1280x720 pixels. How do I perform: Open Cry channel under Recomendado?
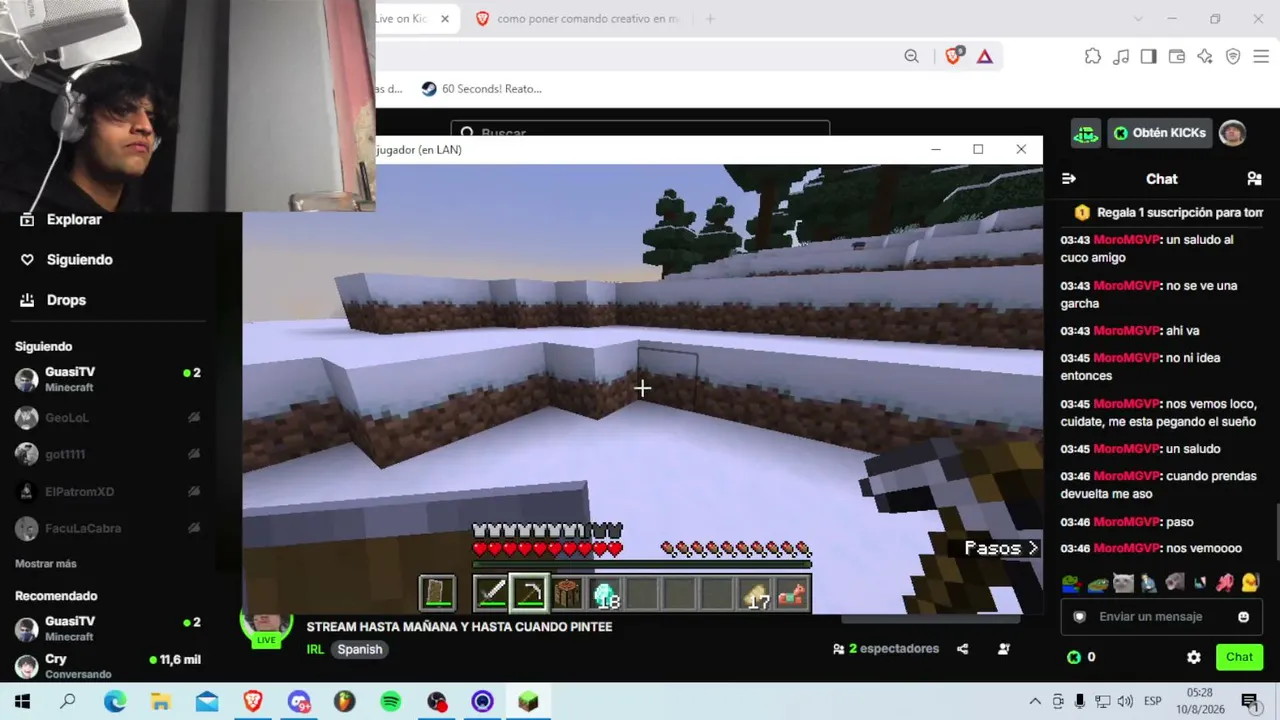[x=107, y=666]
